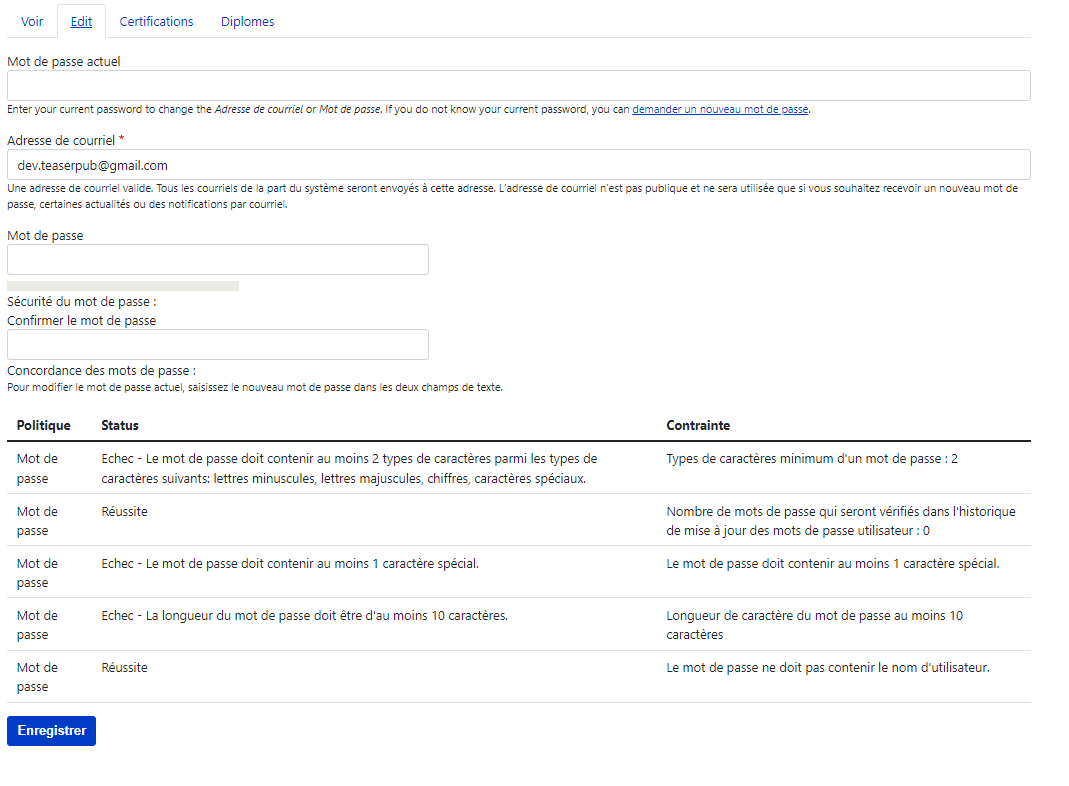Click the 'Echec - 1 caractère spécial' status
The height and width of the screenshot is (786, 1069).
(290, 564)
